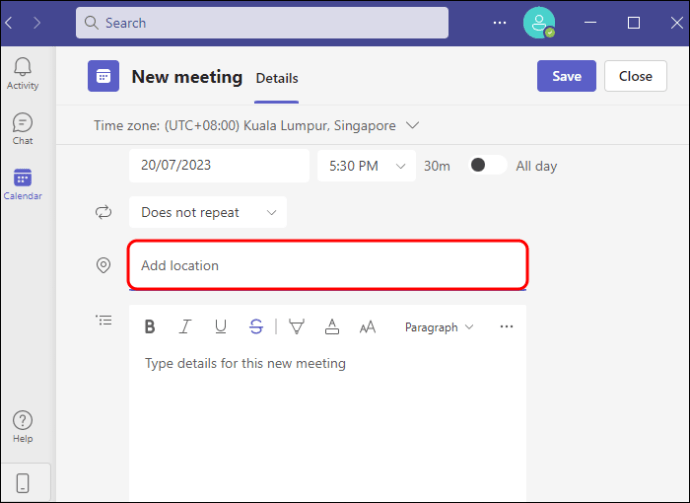
Task: Open Help in the sidebar
Action: [x=22, y=426]
